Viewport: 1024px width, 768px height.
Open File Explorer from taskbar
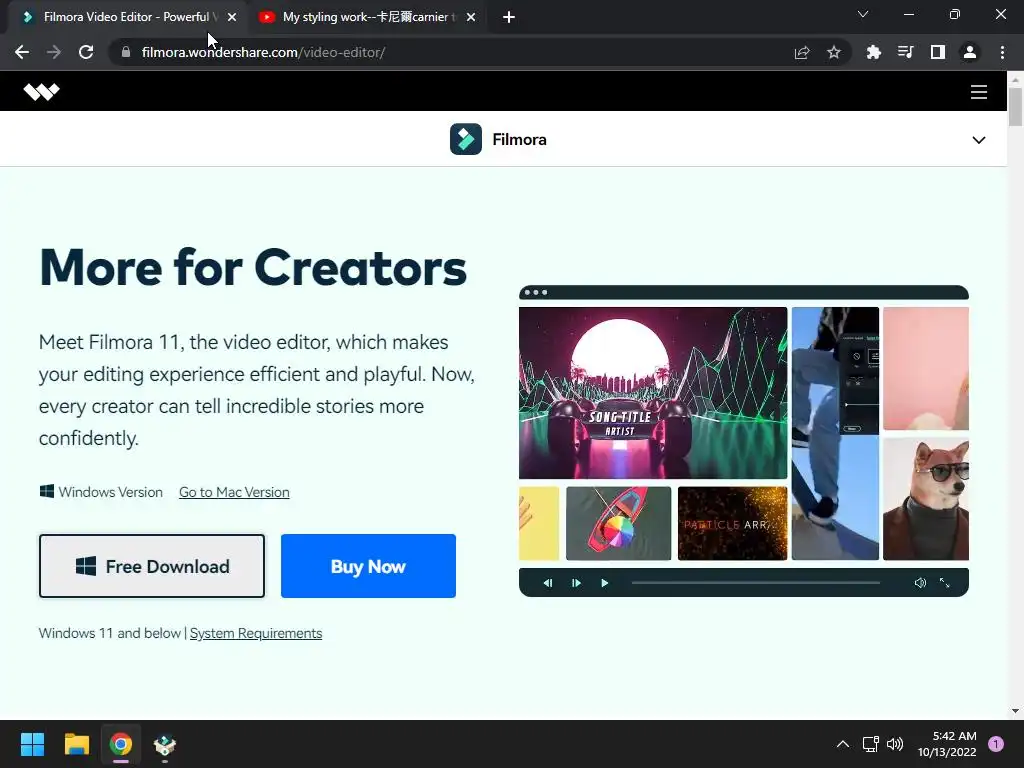[x=76, y=744]
